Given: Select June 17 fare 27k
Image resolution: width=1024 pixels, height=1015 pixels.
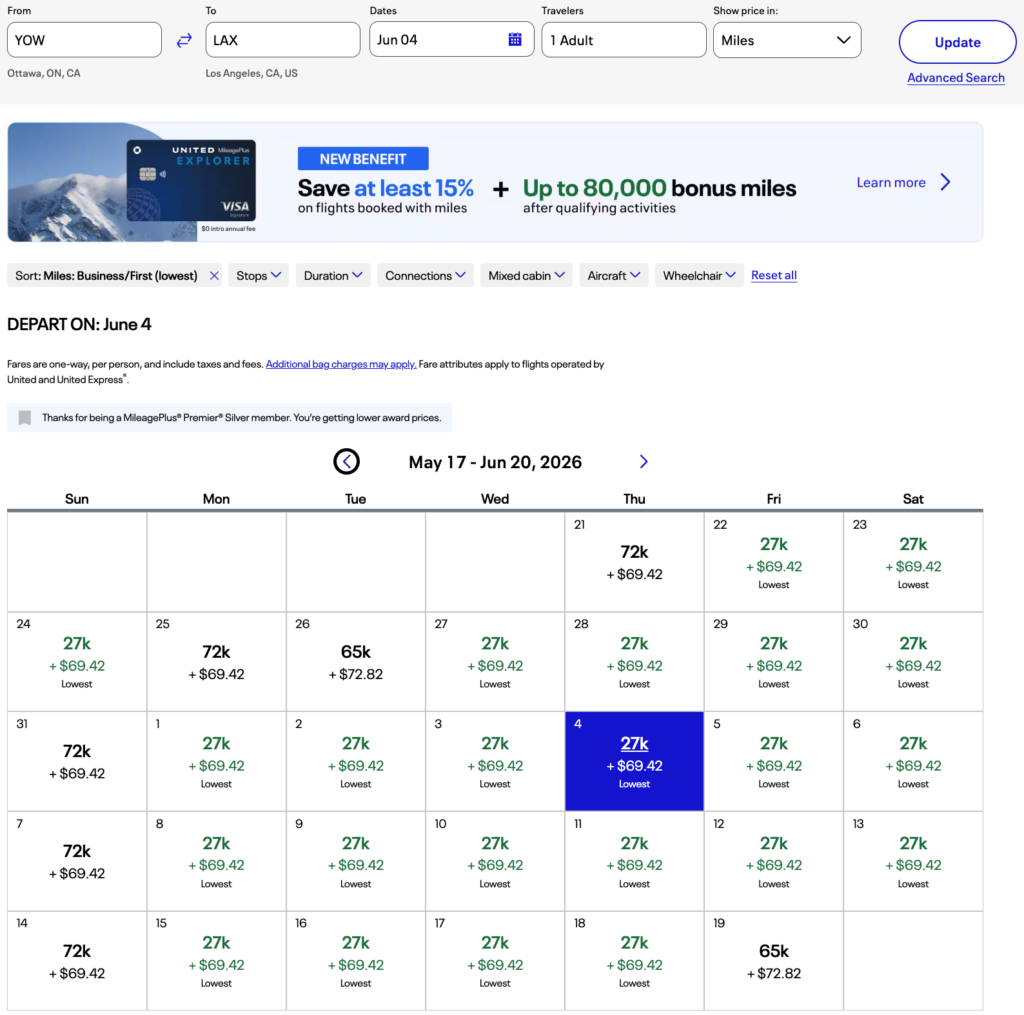Looking at the screenshot, I should (x=495, y=961).
